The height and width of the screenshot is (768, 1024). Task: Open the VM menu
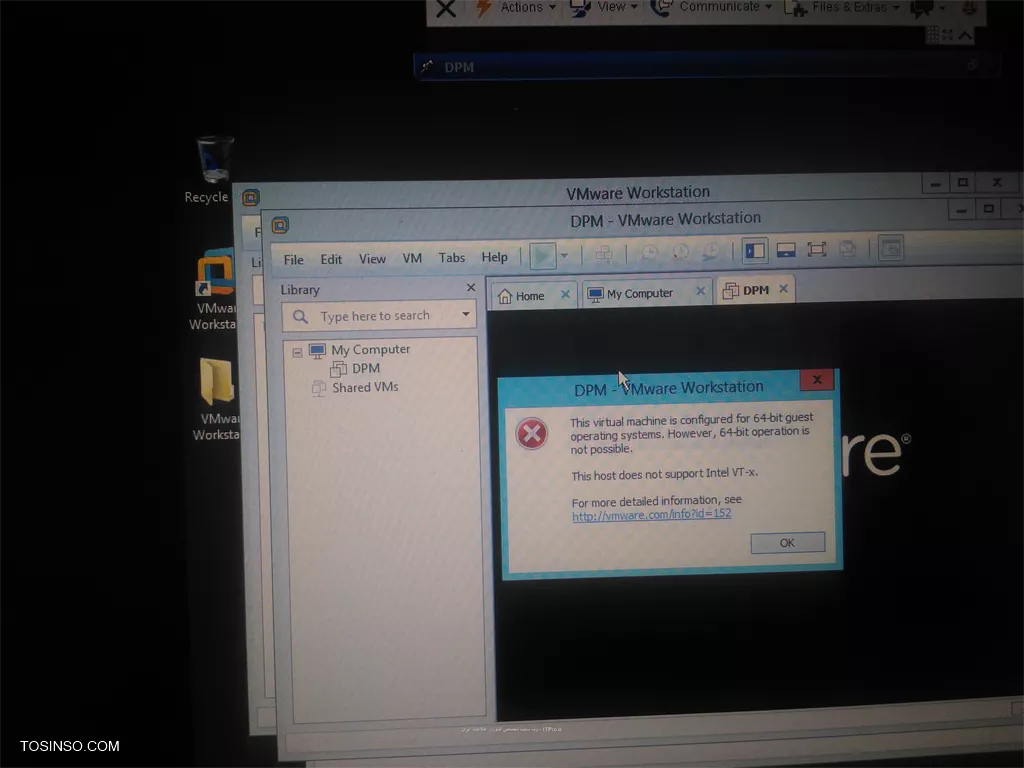tap(412, 258)
